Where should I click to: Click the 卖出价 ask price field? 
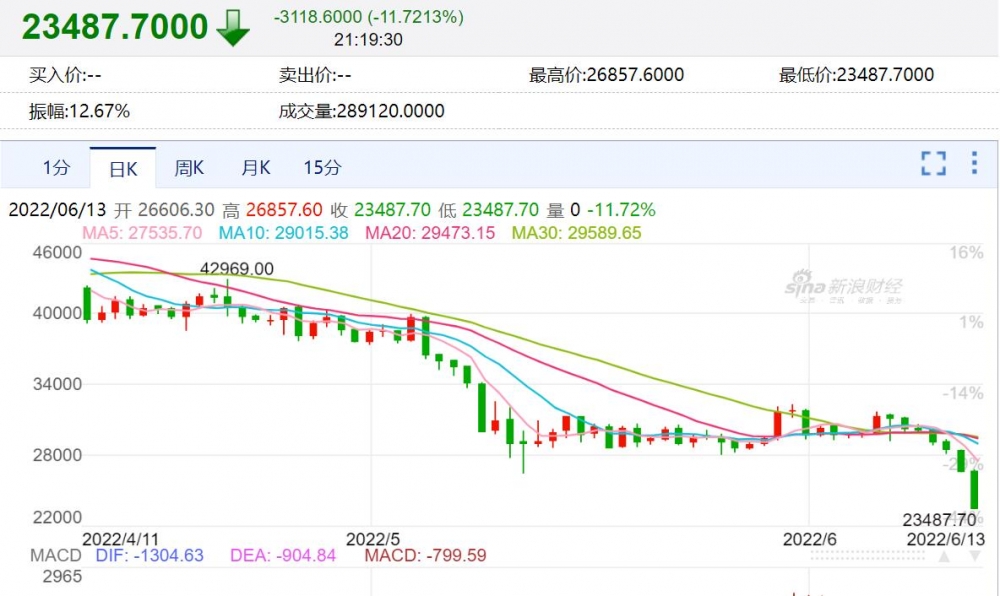click(x=315, y=75)
